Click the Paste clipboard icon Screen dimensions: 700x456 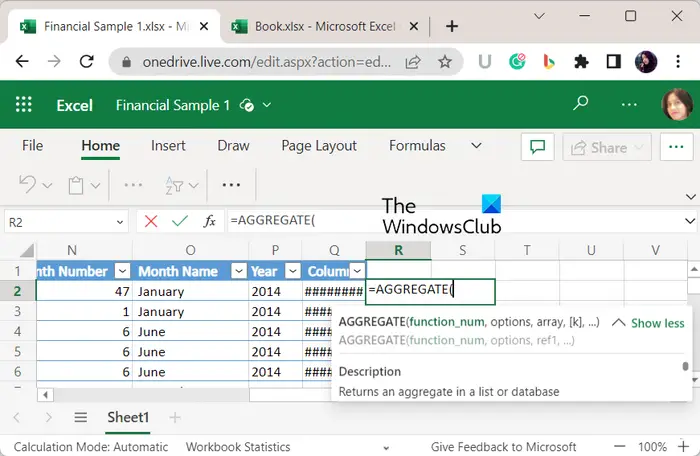click(x=75, y=185)
